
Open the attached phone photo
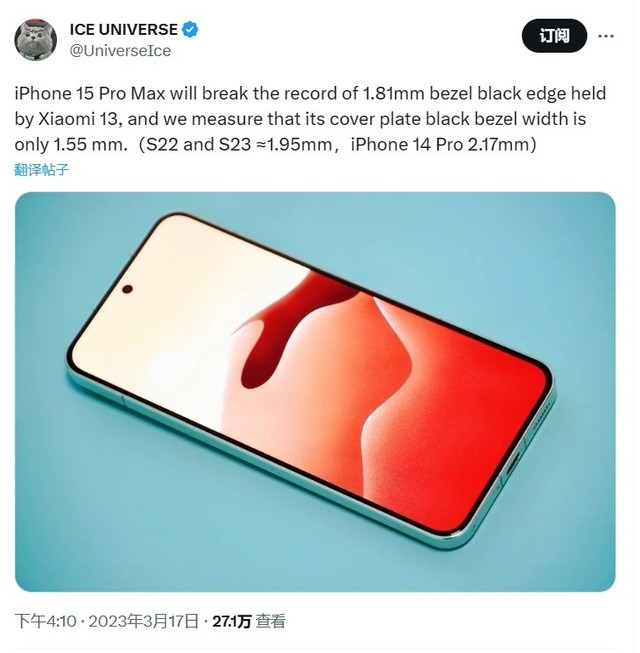315,392
